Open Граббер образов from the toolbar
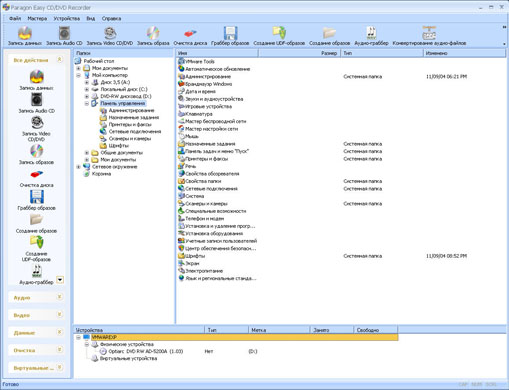This screenshot has height=390, width=509. [230, 36]
